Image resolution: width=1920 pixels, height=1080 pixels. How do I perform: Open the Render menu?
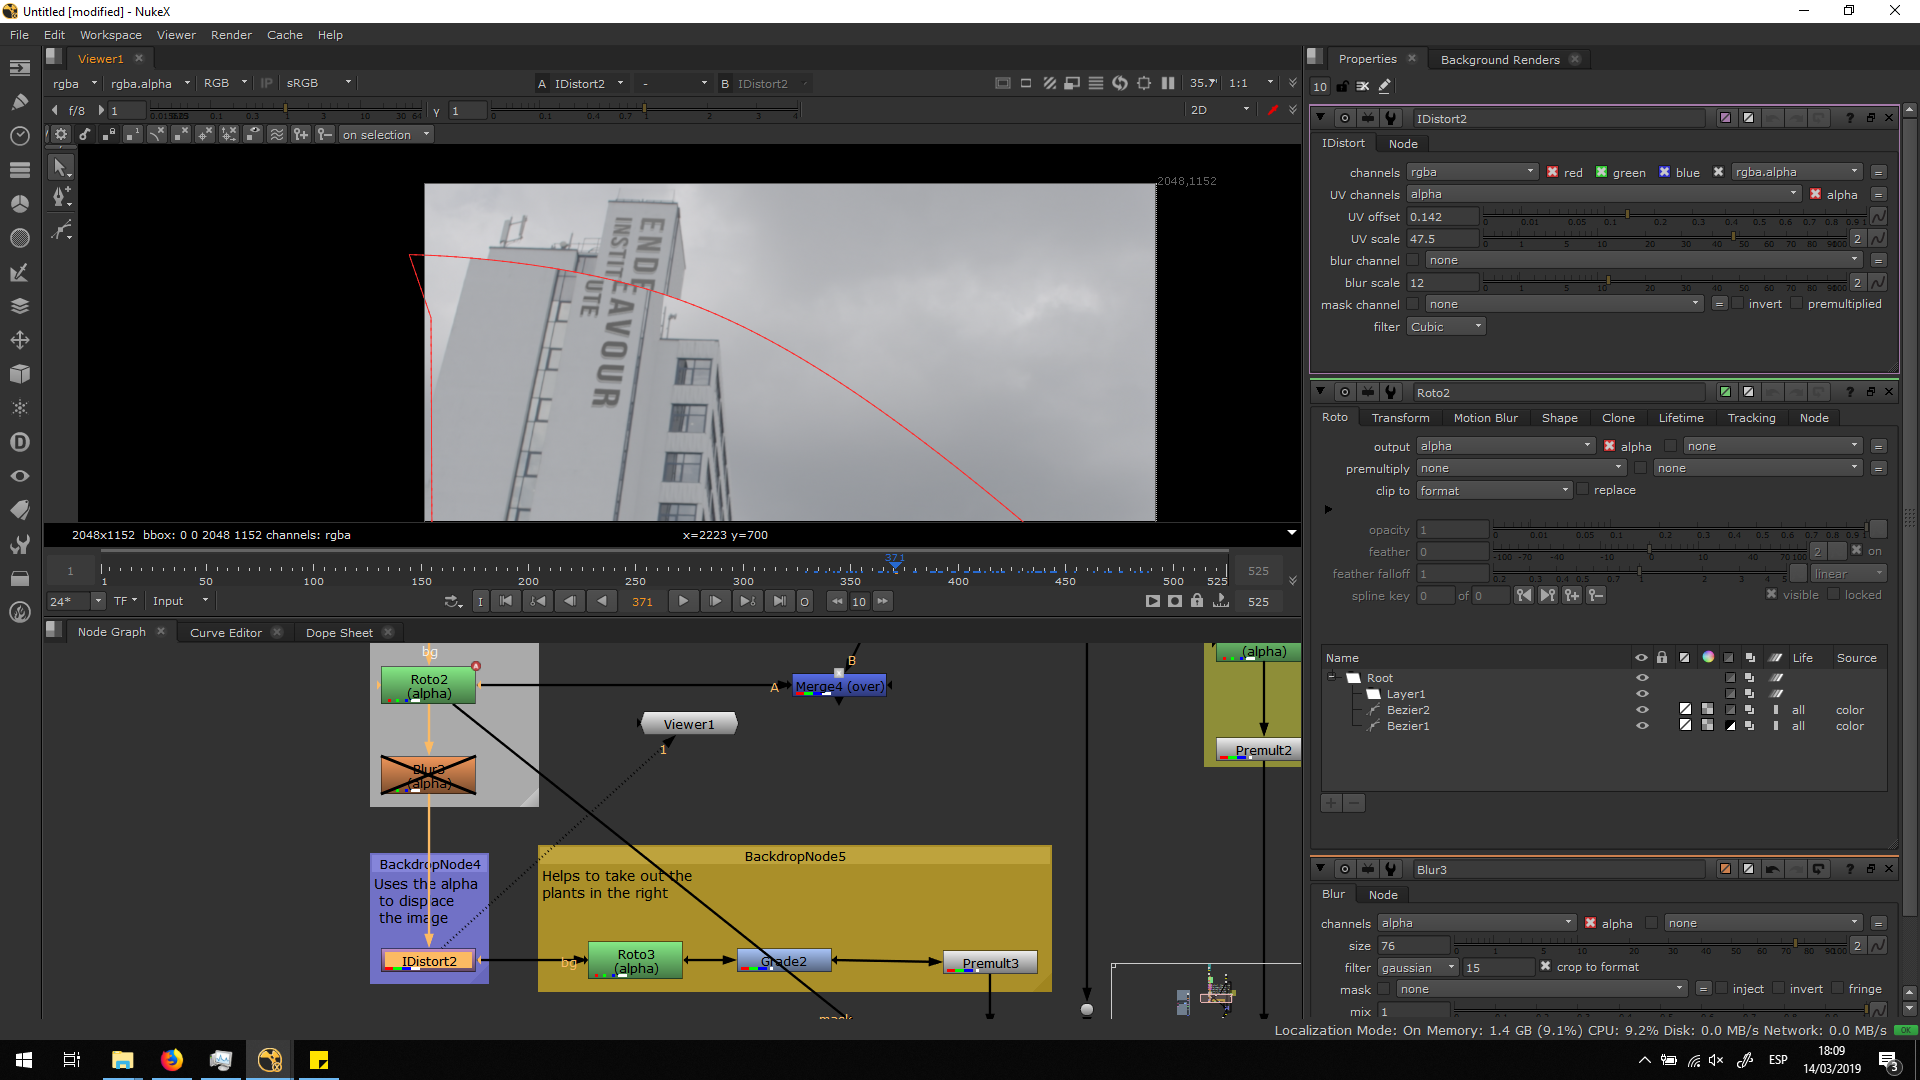pos(231,35)
